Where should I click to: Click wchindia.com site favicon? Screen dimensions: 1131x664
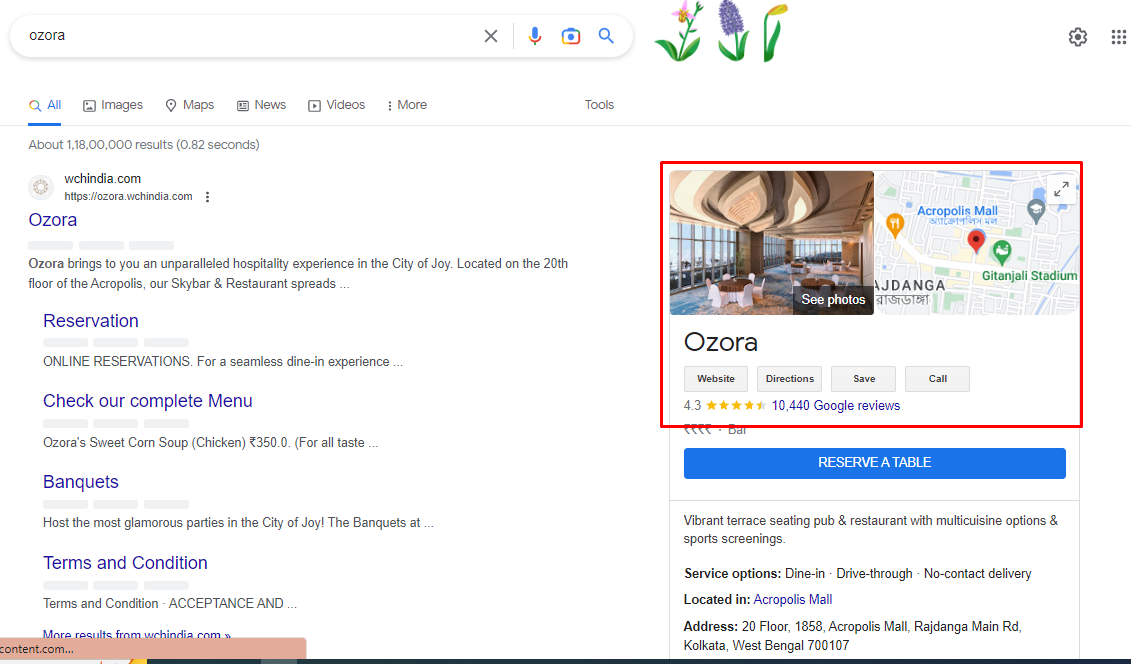[41, 187]
